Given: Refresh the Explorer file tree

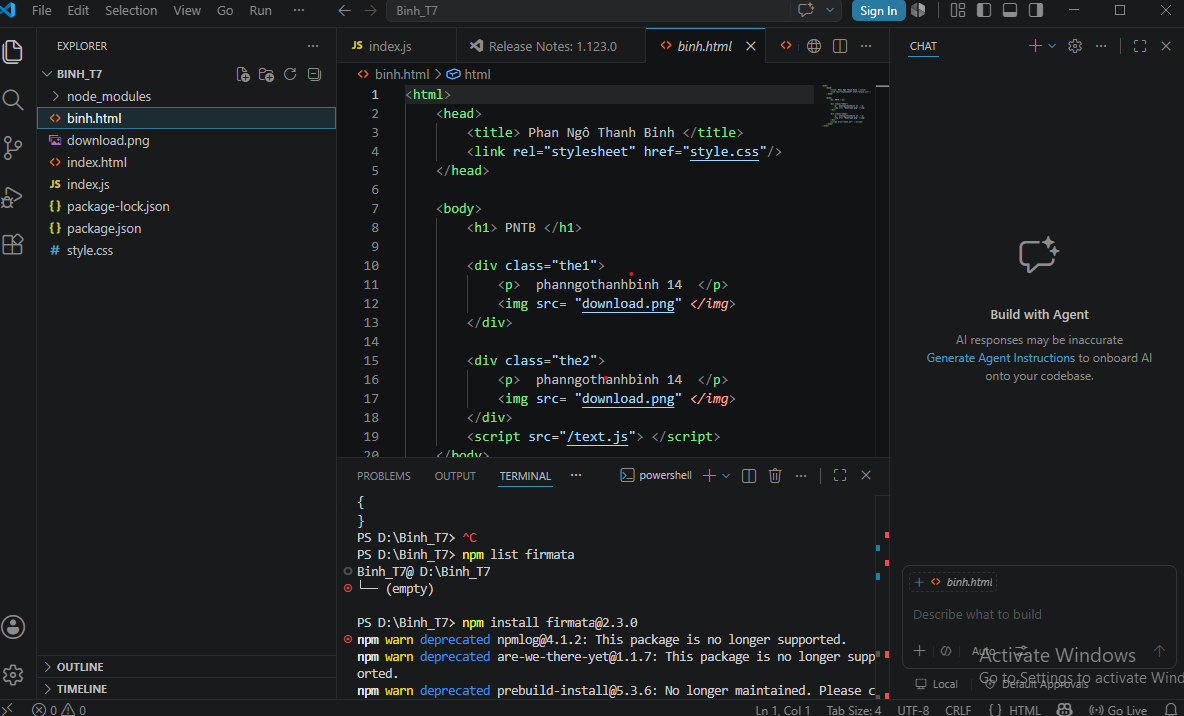Looking at the screenshot, I should point(290,74).
